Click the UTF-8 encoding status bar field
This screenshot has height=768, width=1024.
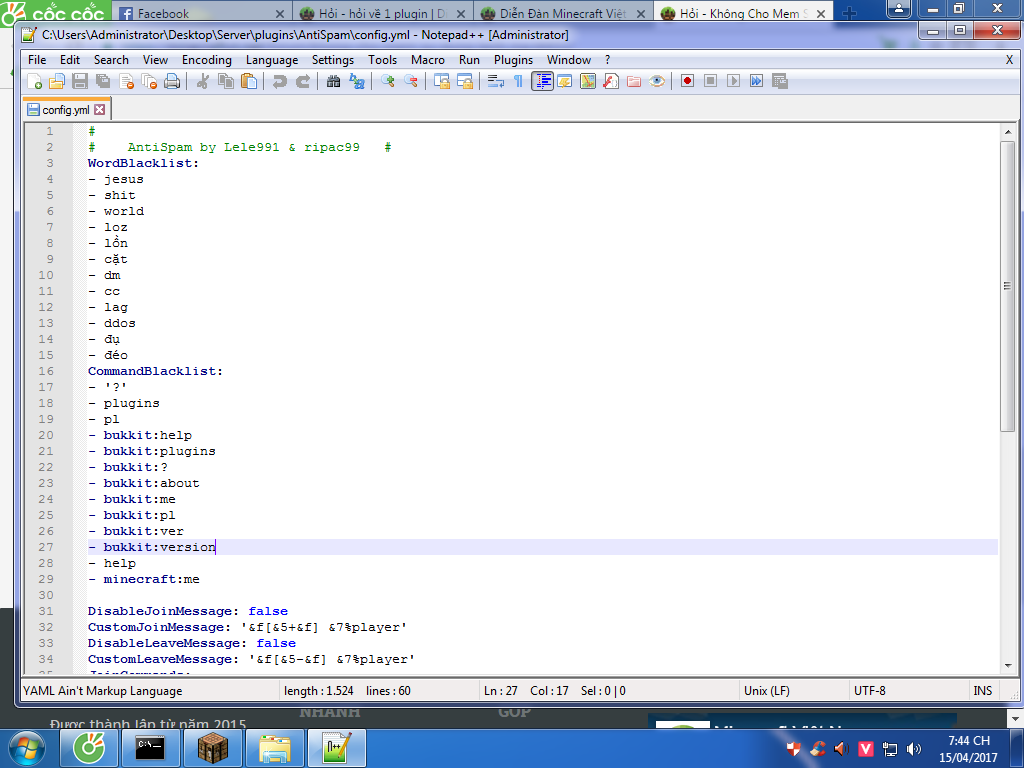click(x=869, y=690)
